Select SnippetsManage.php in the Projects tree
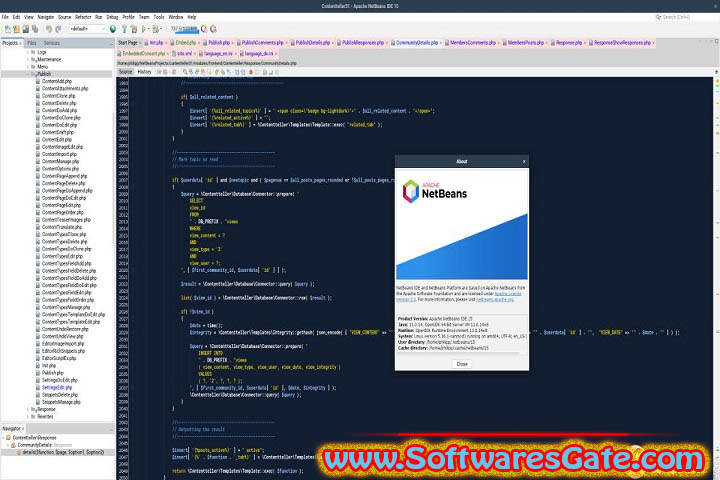 [61, 402]
